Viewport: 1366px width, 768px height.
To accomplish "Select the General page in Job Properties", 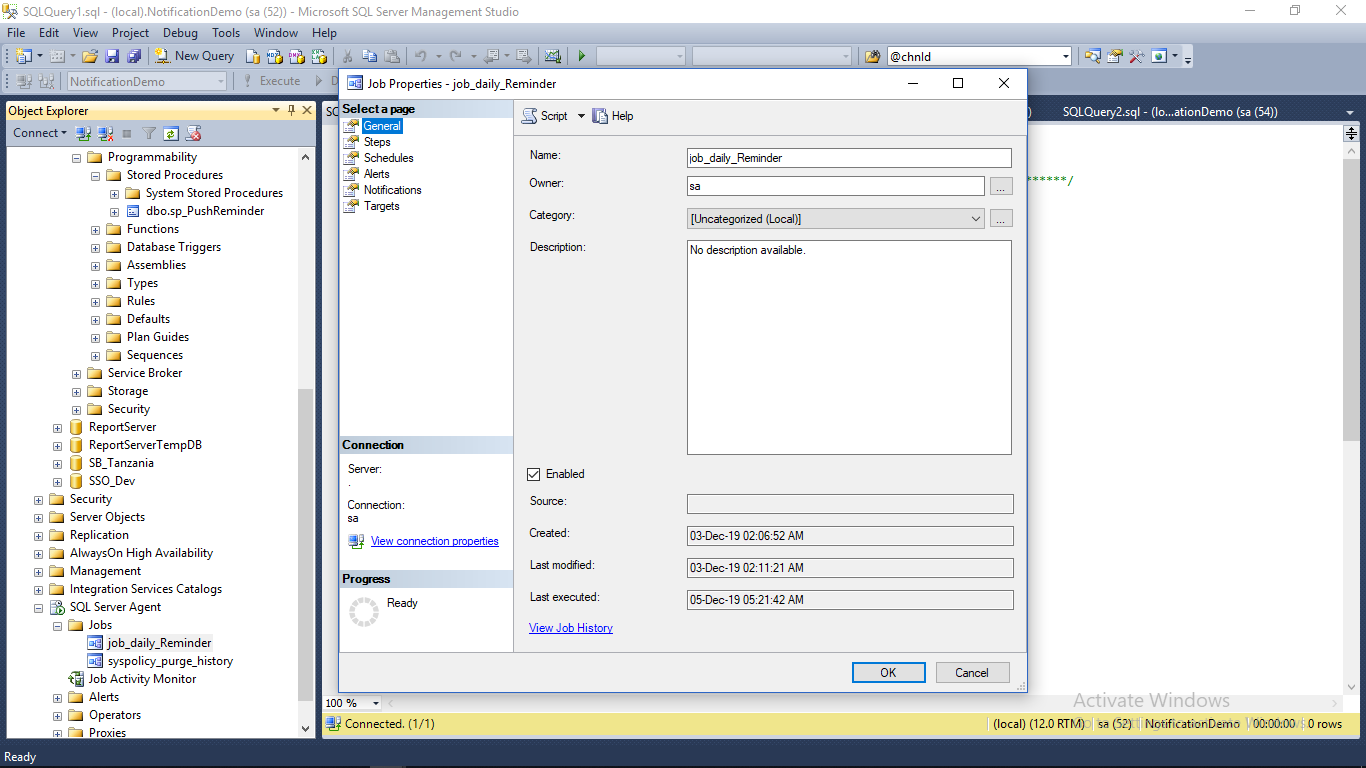I will 382,126.
